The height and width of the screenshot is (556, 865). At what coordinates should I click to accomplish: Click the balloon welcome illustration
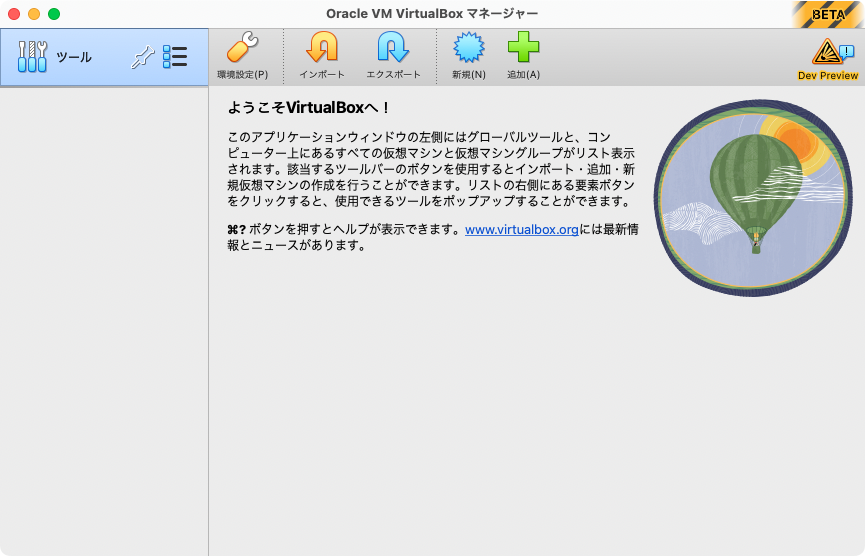[x=752, y=197]
